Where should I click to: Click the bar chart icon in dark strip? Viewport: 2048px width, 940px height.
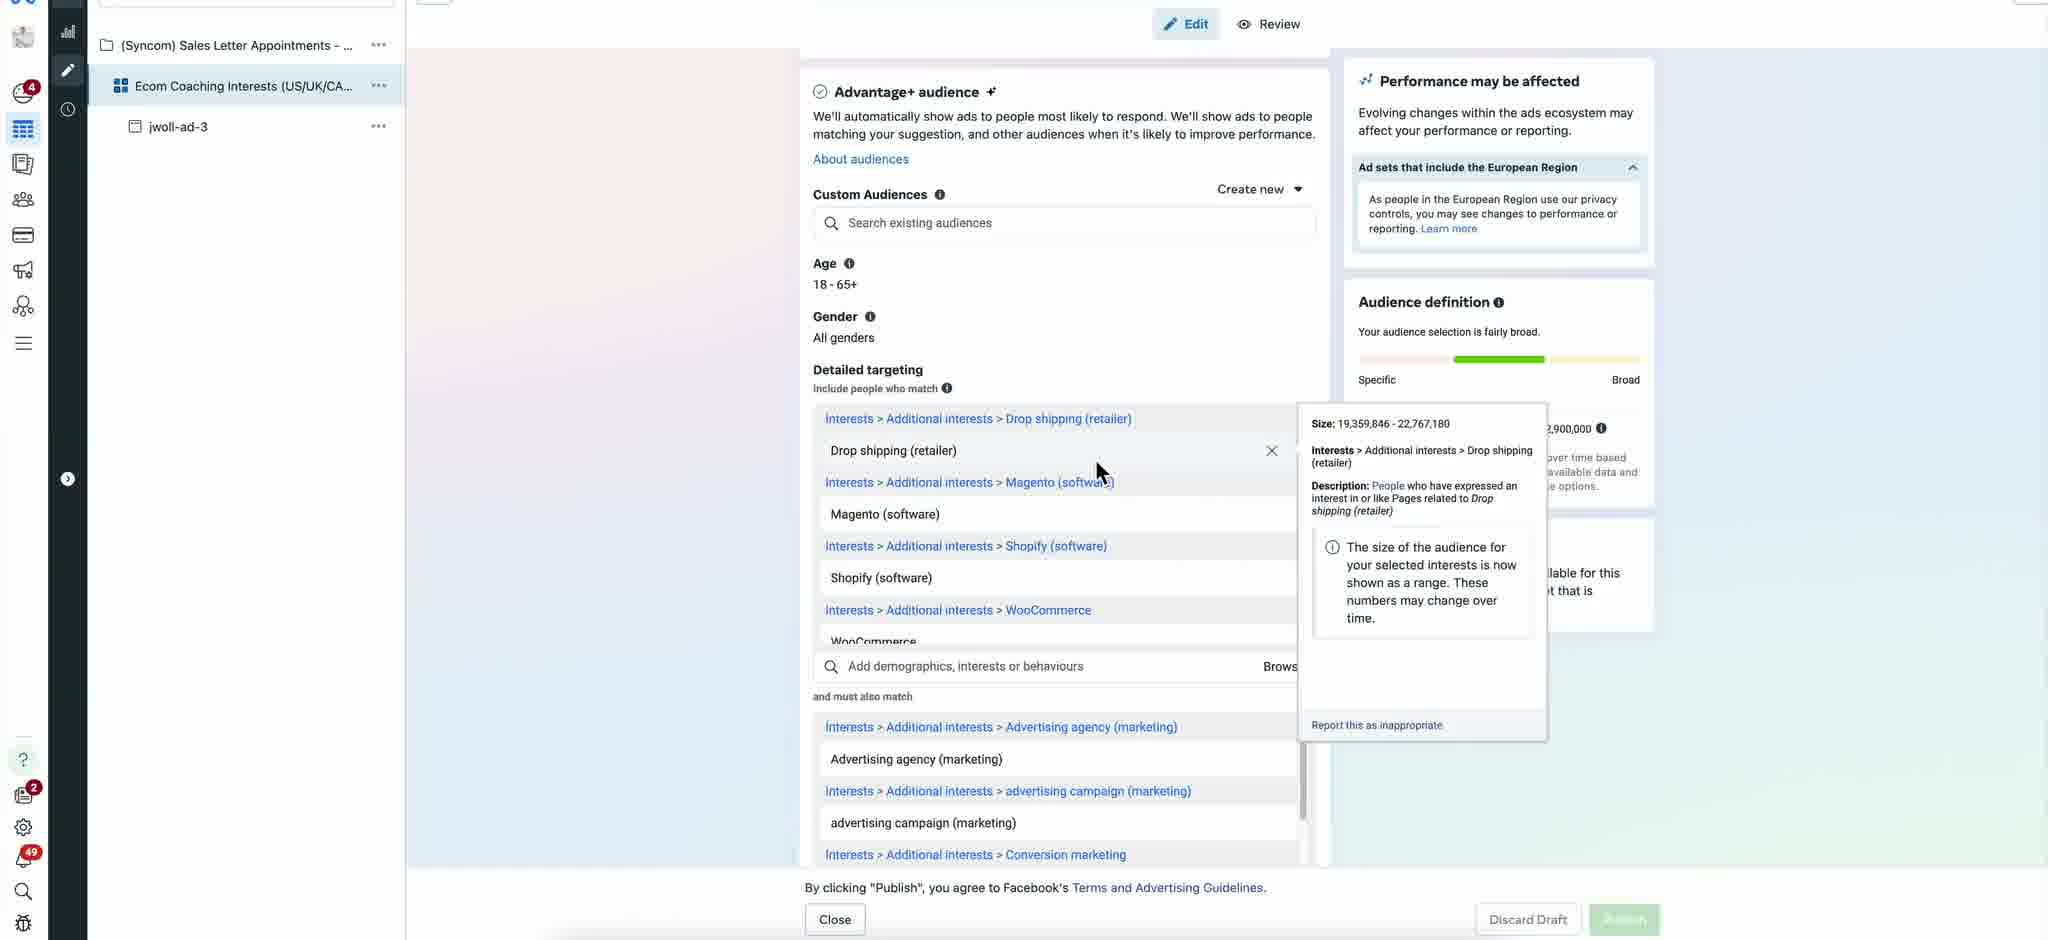pyautogui.click(x=68, y=32)
